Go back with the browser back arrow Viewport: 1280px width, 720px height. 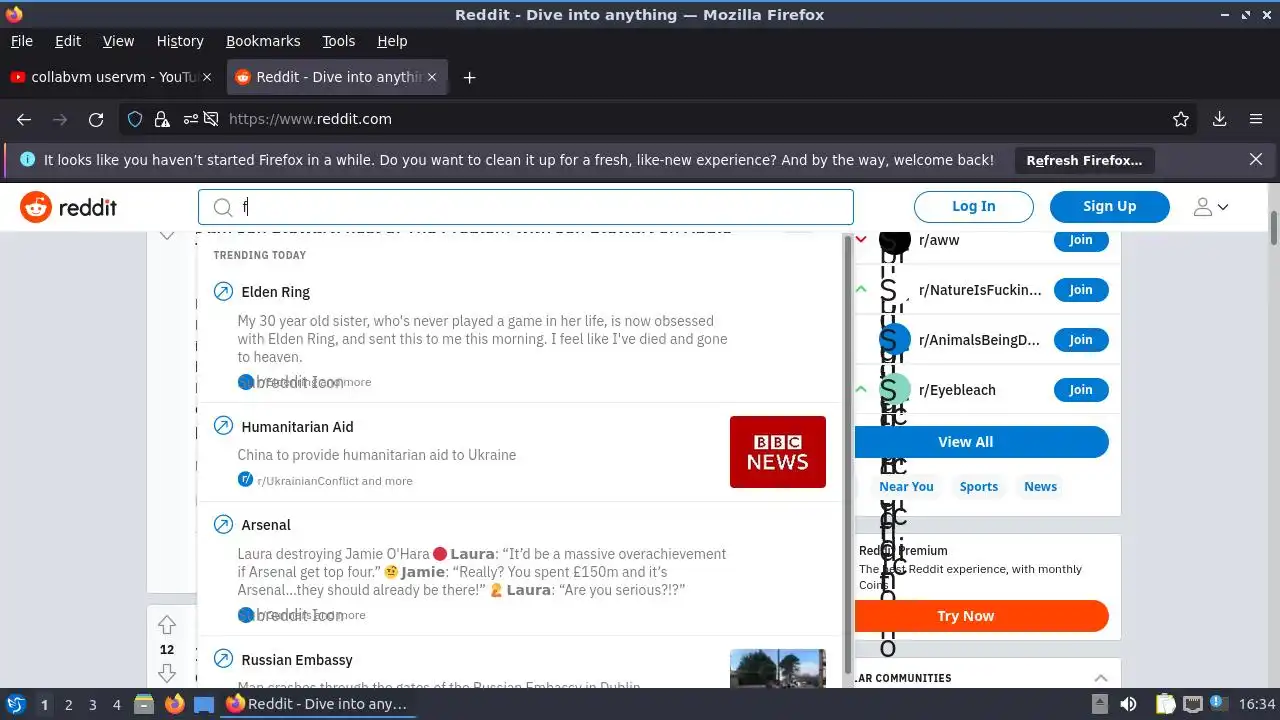click(24, 119)
